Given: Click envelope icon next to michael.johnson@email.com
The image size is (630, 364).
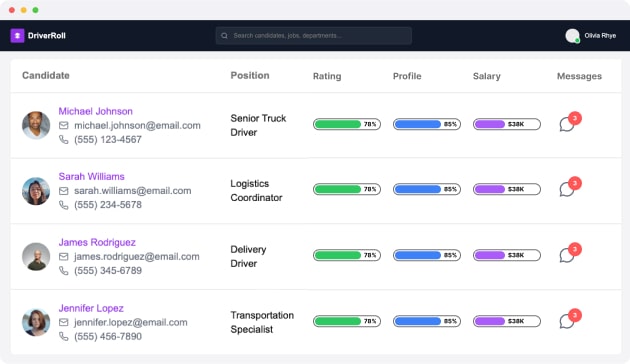Looking at the screenshot, I should coord(63,125).
